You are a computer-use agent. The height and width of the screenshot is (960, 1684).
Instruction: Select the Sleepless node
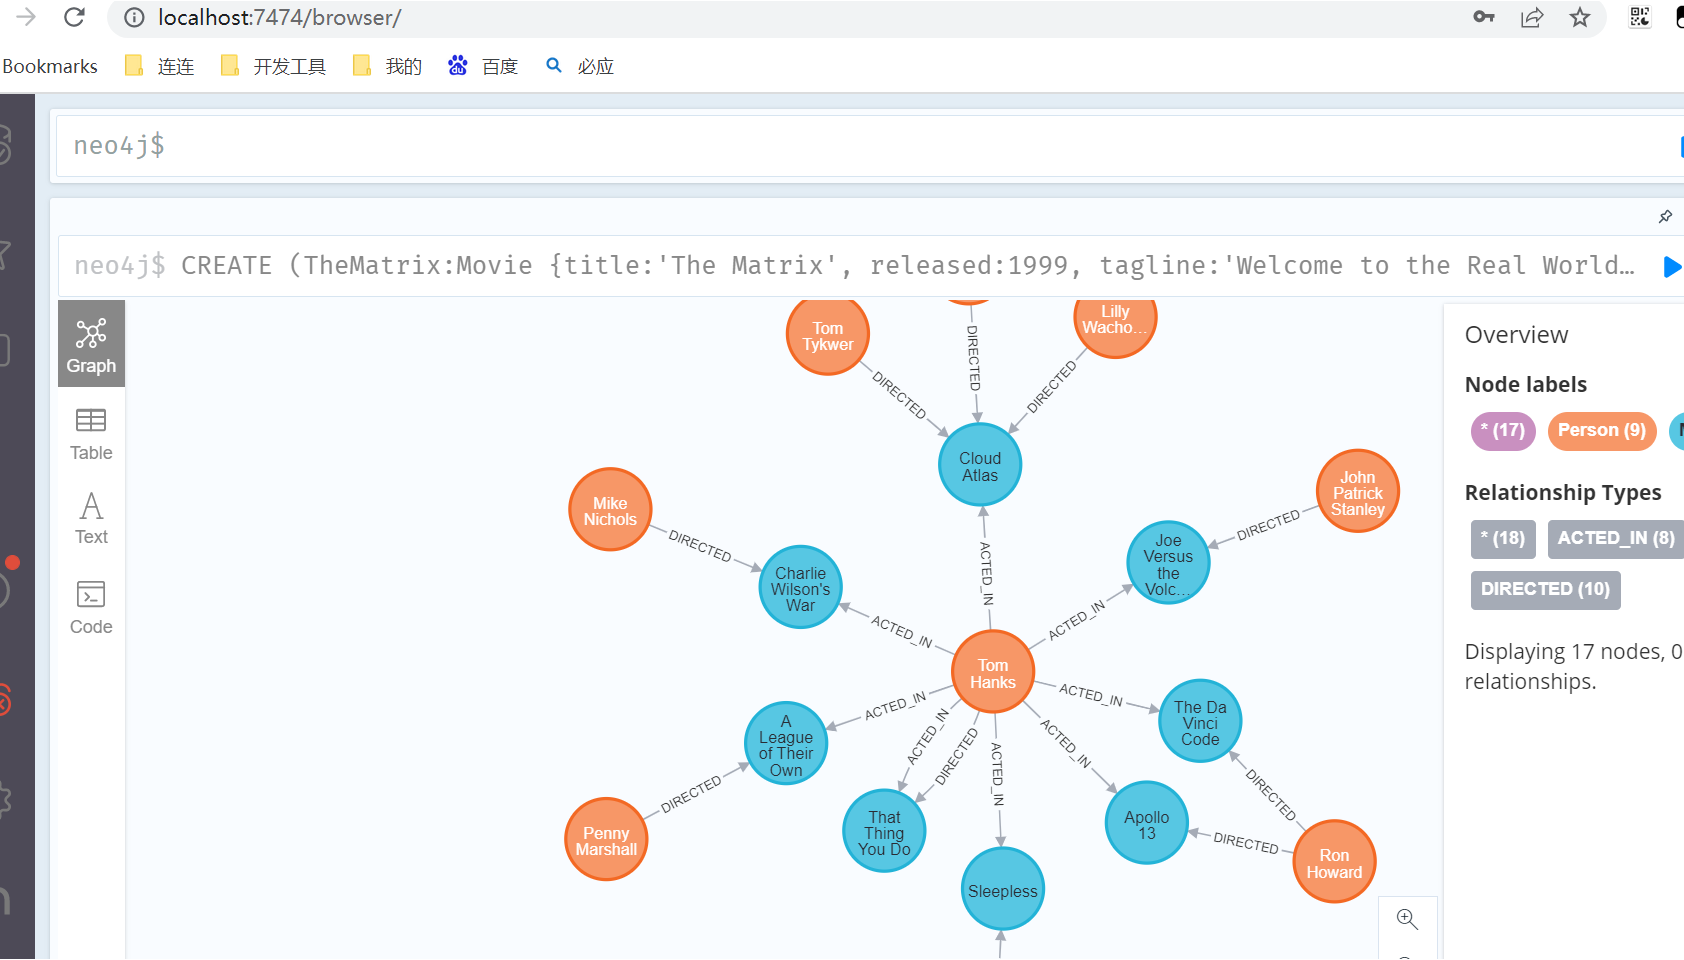coord(1003,890)
